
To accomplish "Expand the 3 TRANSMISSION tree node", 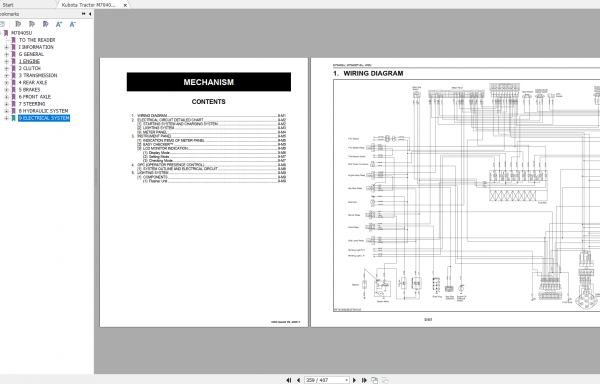I will click(x=6, y=75).
